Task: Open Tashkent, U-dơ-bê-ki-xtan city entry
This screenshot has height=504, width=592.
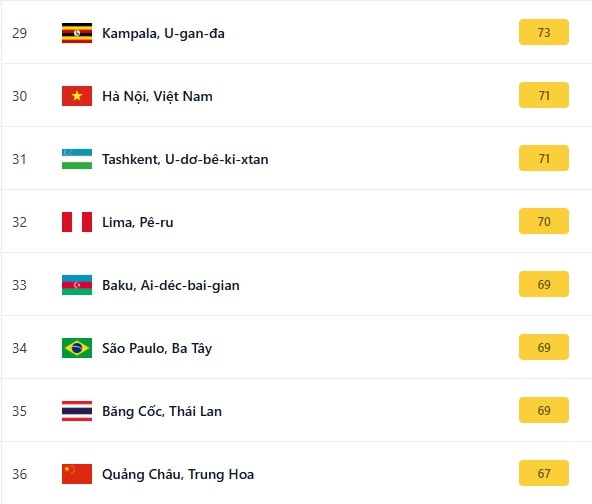Action: coord(185,159)
